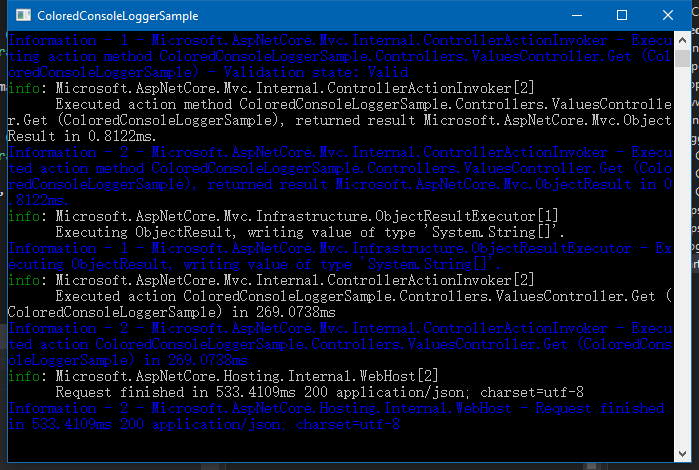
Task: Click the ColoredConsoleLoggerSample title text
Action: [x=117, y=16]
